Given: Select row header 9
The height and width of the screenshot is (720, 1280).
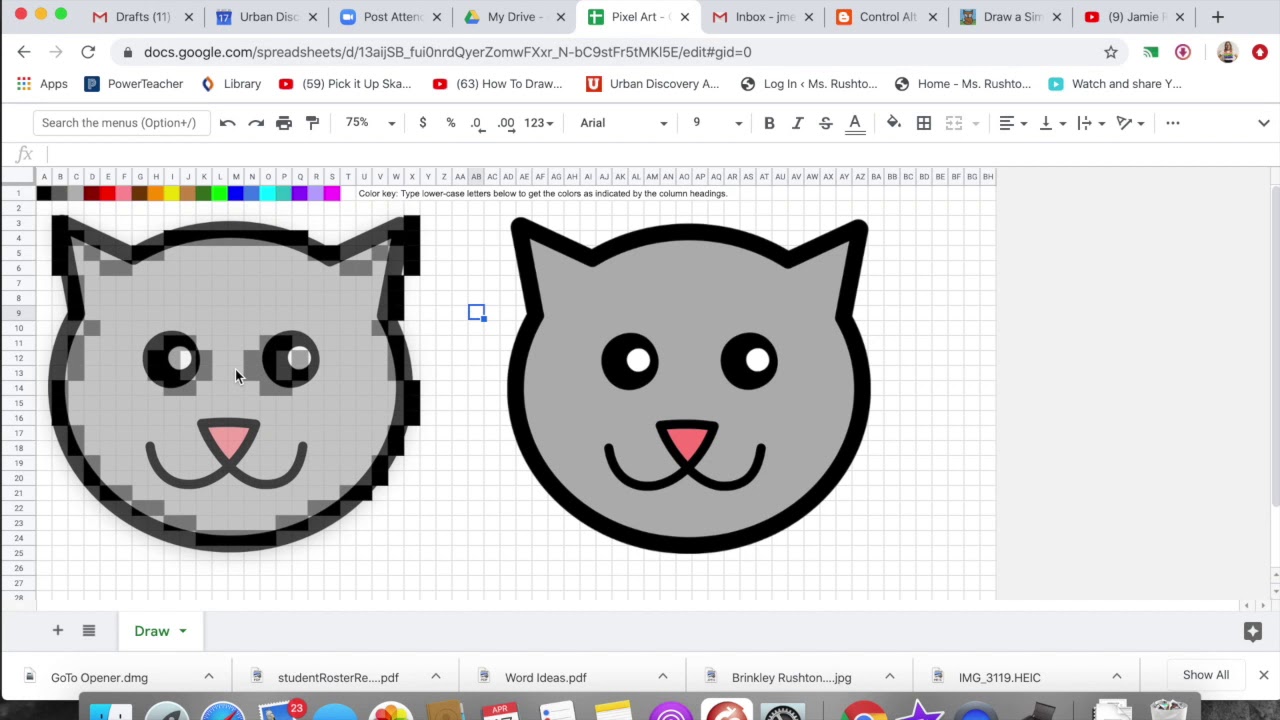Looking at the screenshot, I should click(18, 313).
